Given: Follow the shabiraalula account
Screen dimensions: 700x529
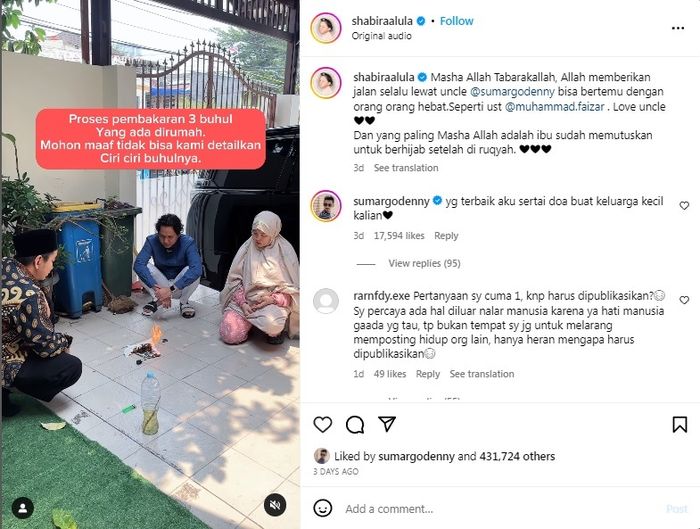Looking at the screenshot, I should click(x=456, y=21).
